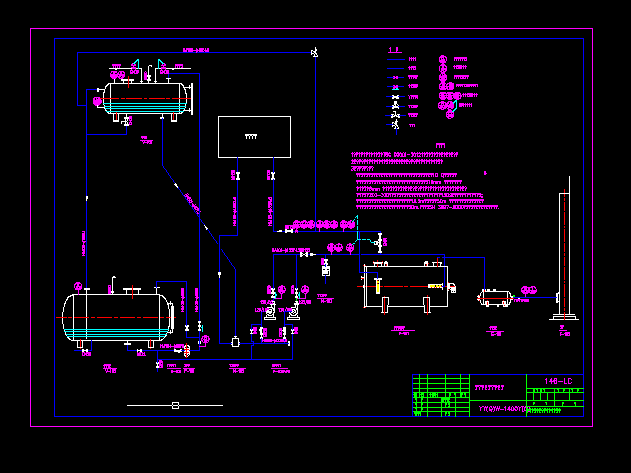Select the red strainer symbol below the lower tank
This screenshot has width=631, height=473.
coord(187,351)
